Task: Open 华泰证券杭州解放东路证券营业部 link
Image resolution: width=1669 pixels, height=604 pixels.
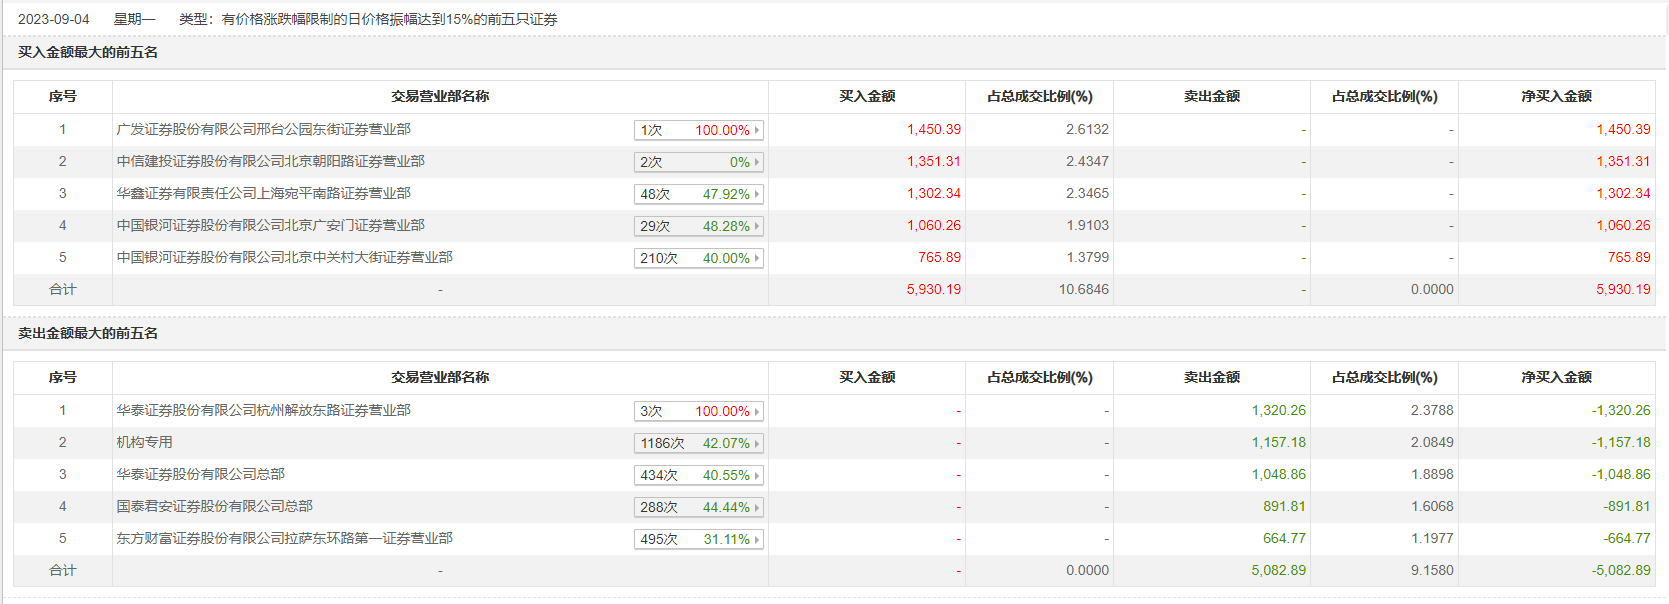Action: click(x=263, y=410)
